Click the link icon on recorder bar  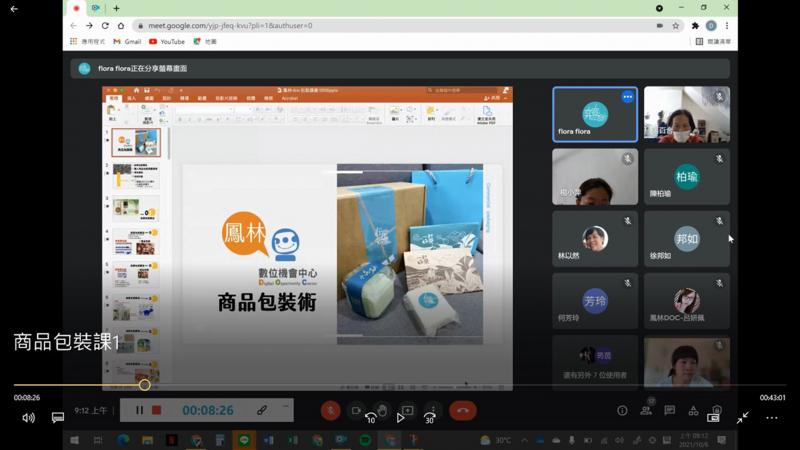[262, 410]
